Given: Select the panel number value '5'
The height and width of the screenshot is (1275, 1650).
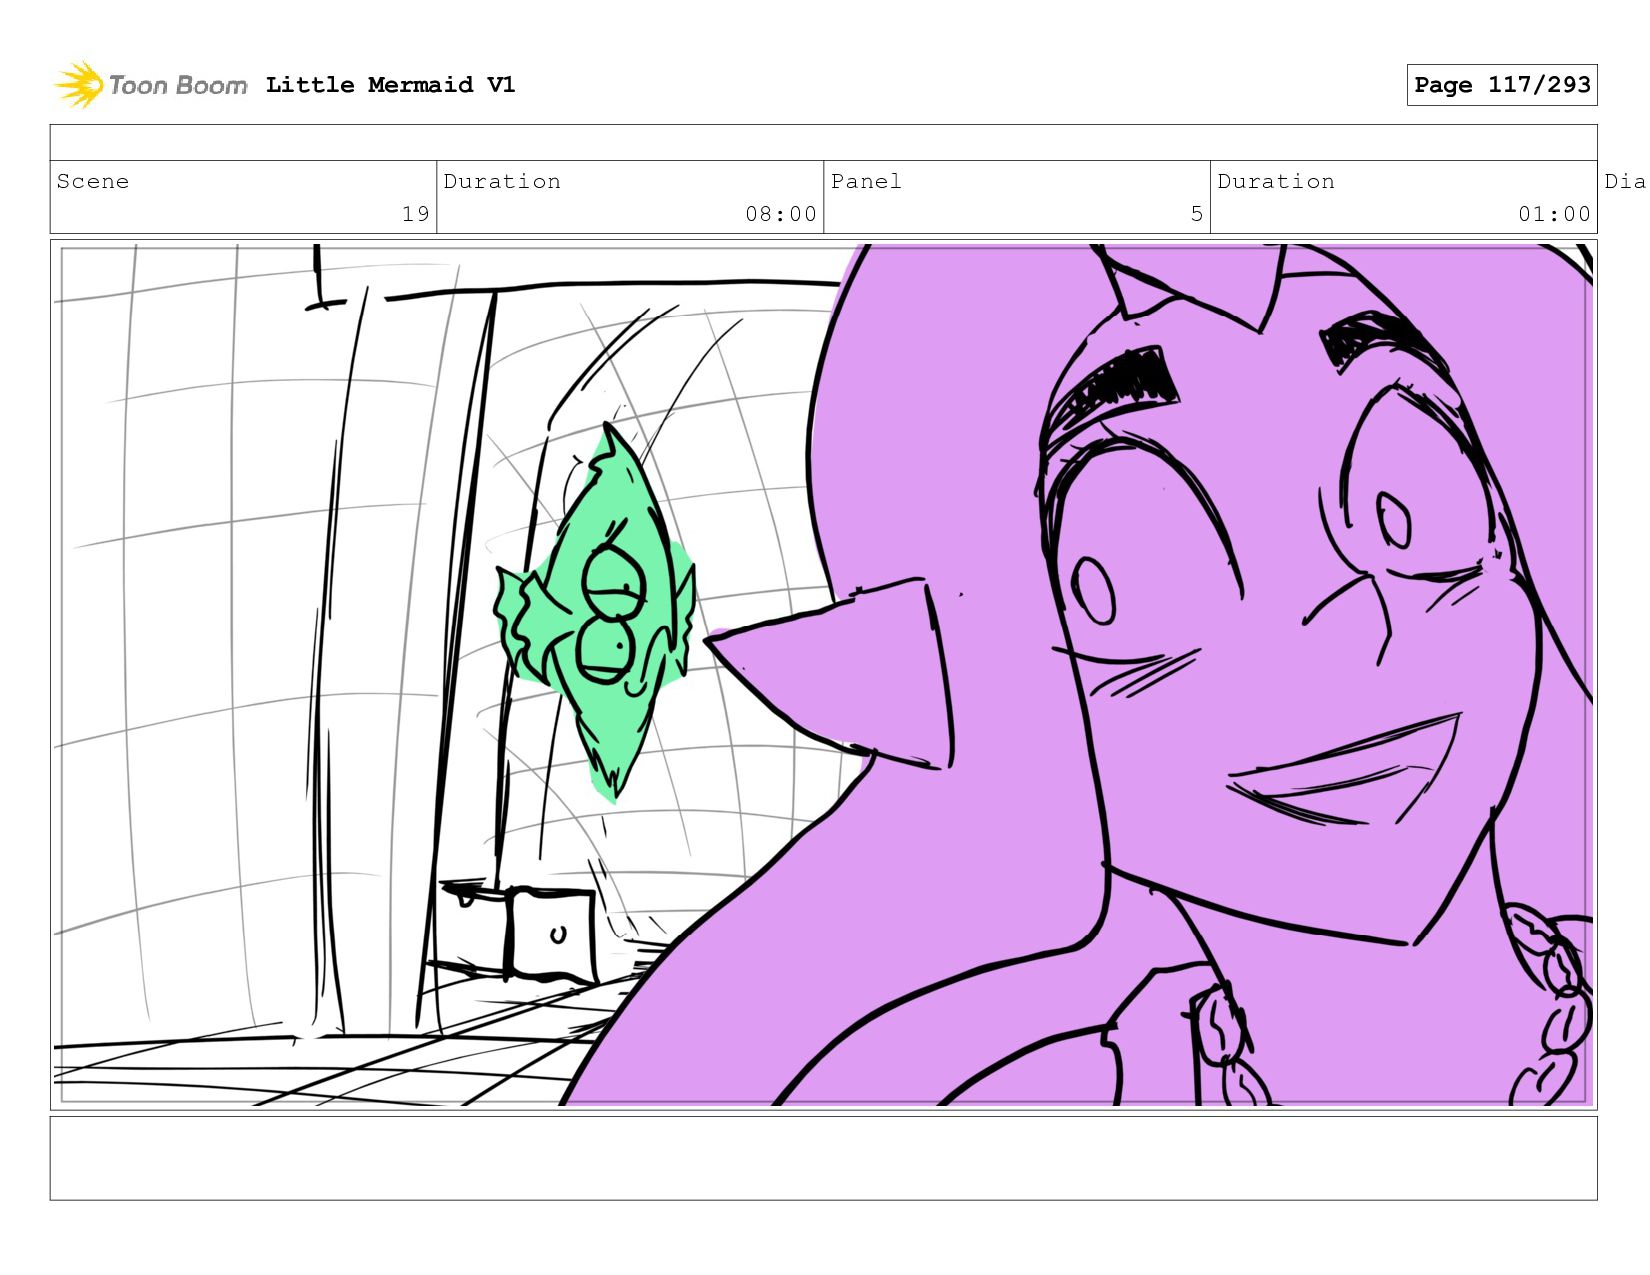Looking at the screenshot, I should coord(1196,214).
